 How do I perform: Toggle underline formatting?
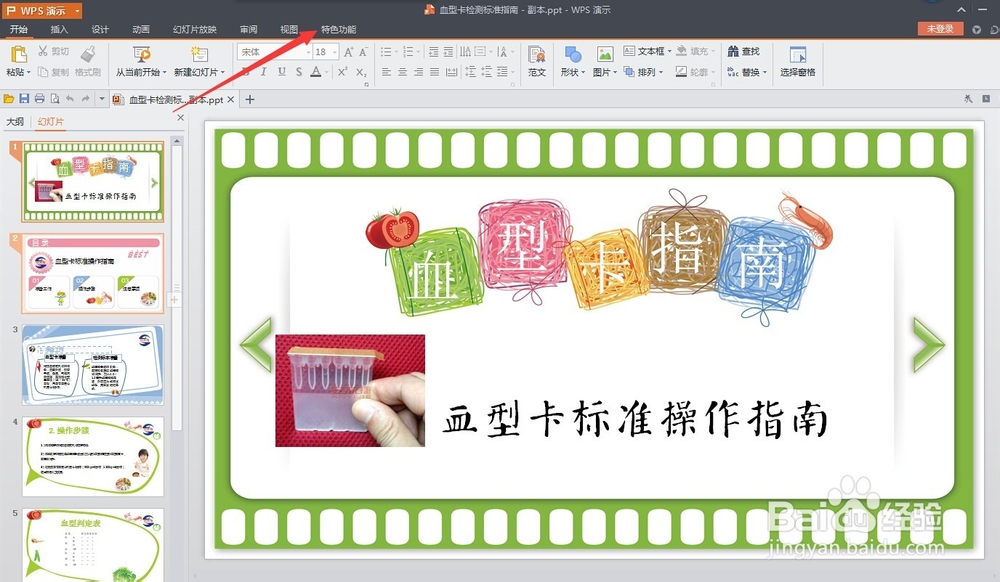pyautogui.click(x=283, y=72)
